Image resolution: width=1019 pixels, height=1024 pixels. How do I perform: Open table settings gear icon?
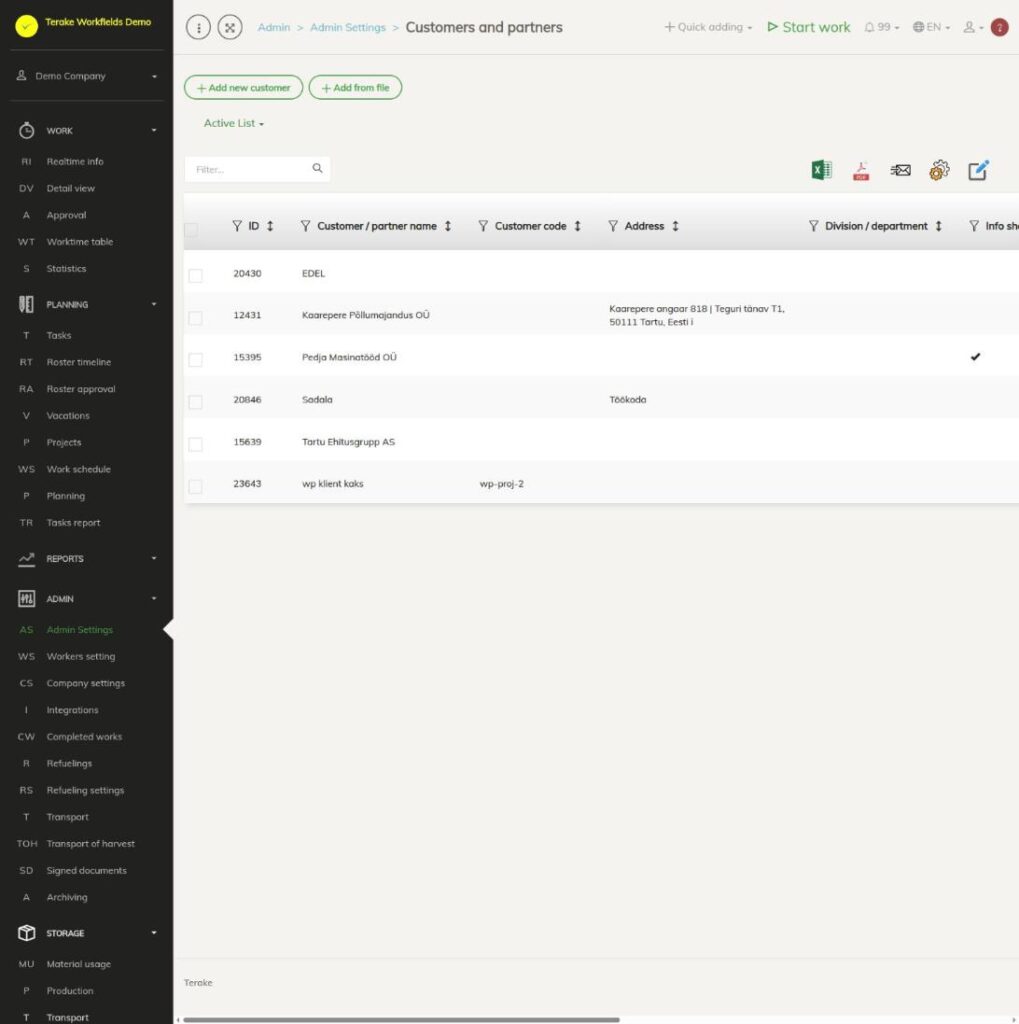(939, 170)
